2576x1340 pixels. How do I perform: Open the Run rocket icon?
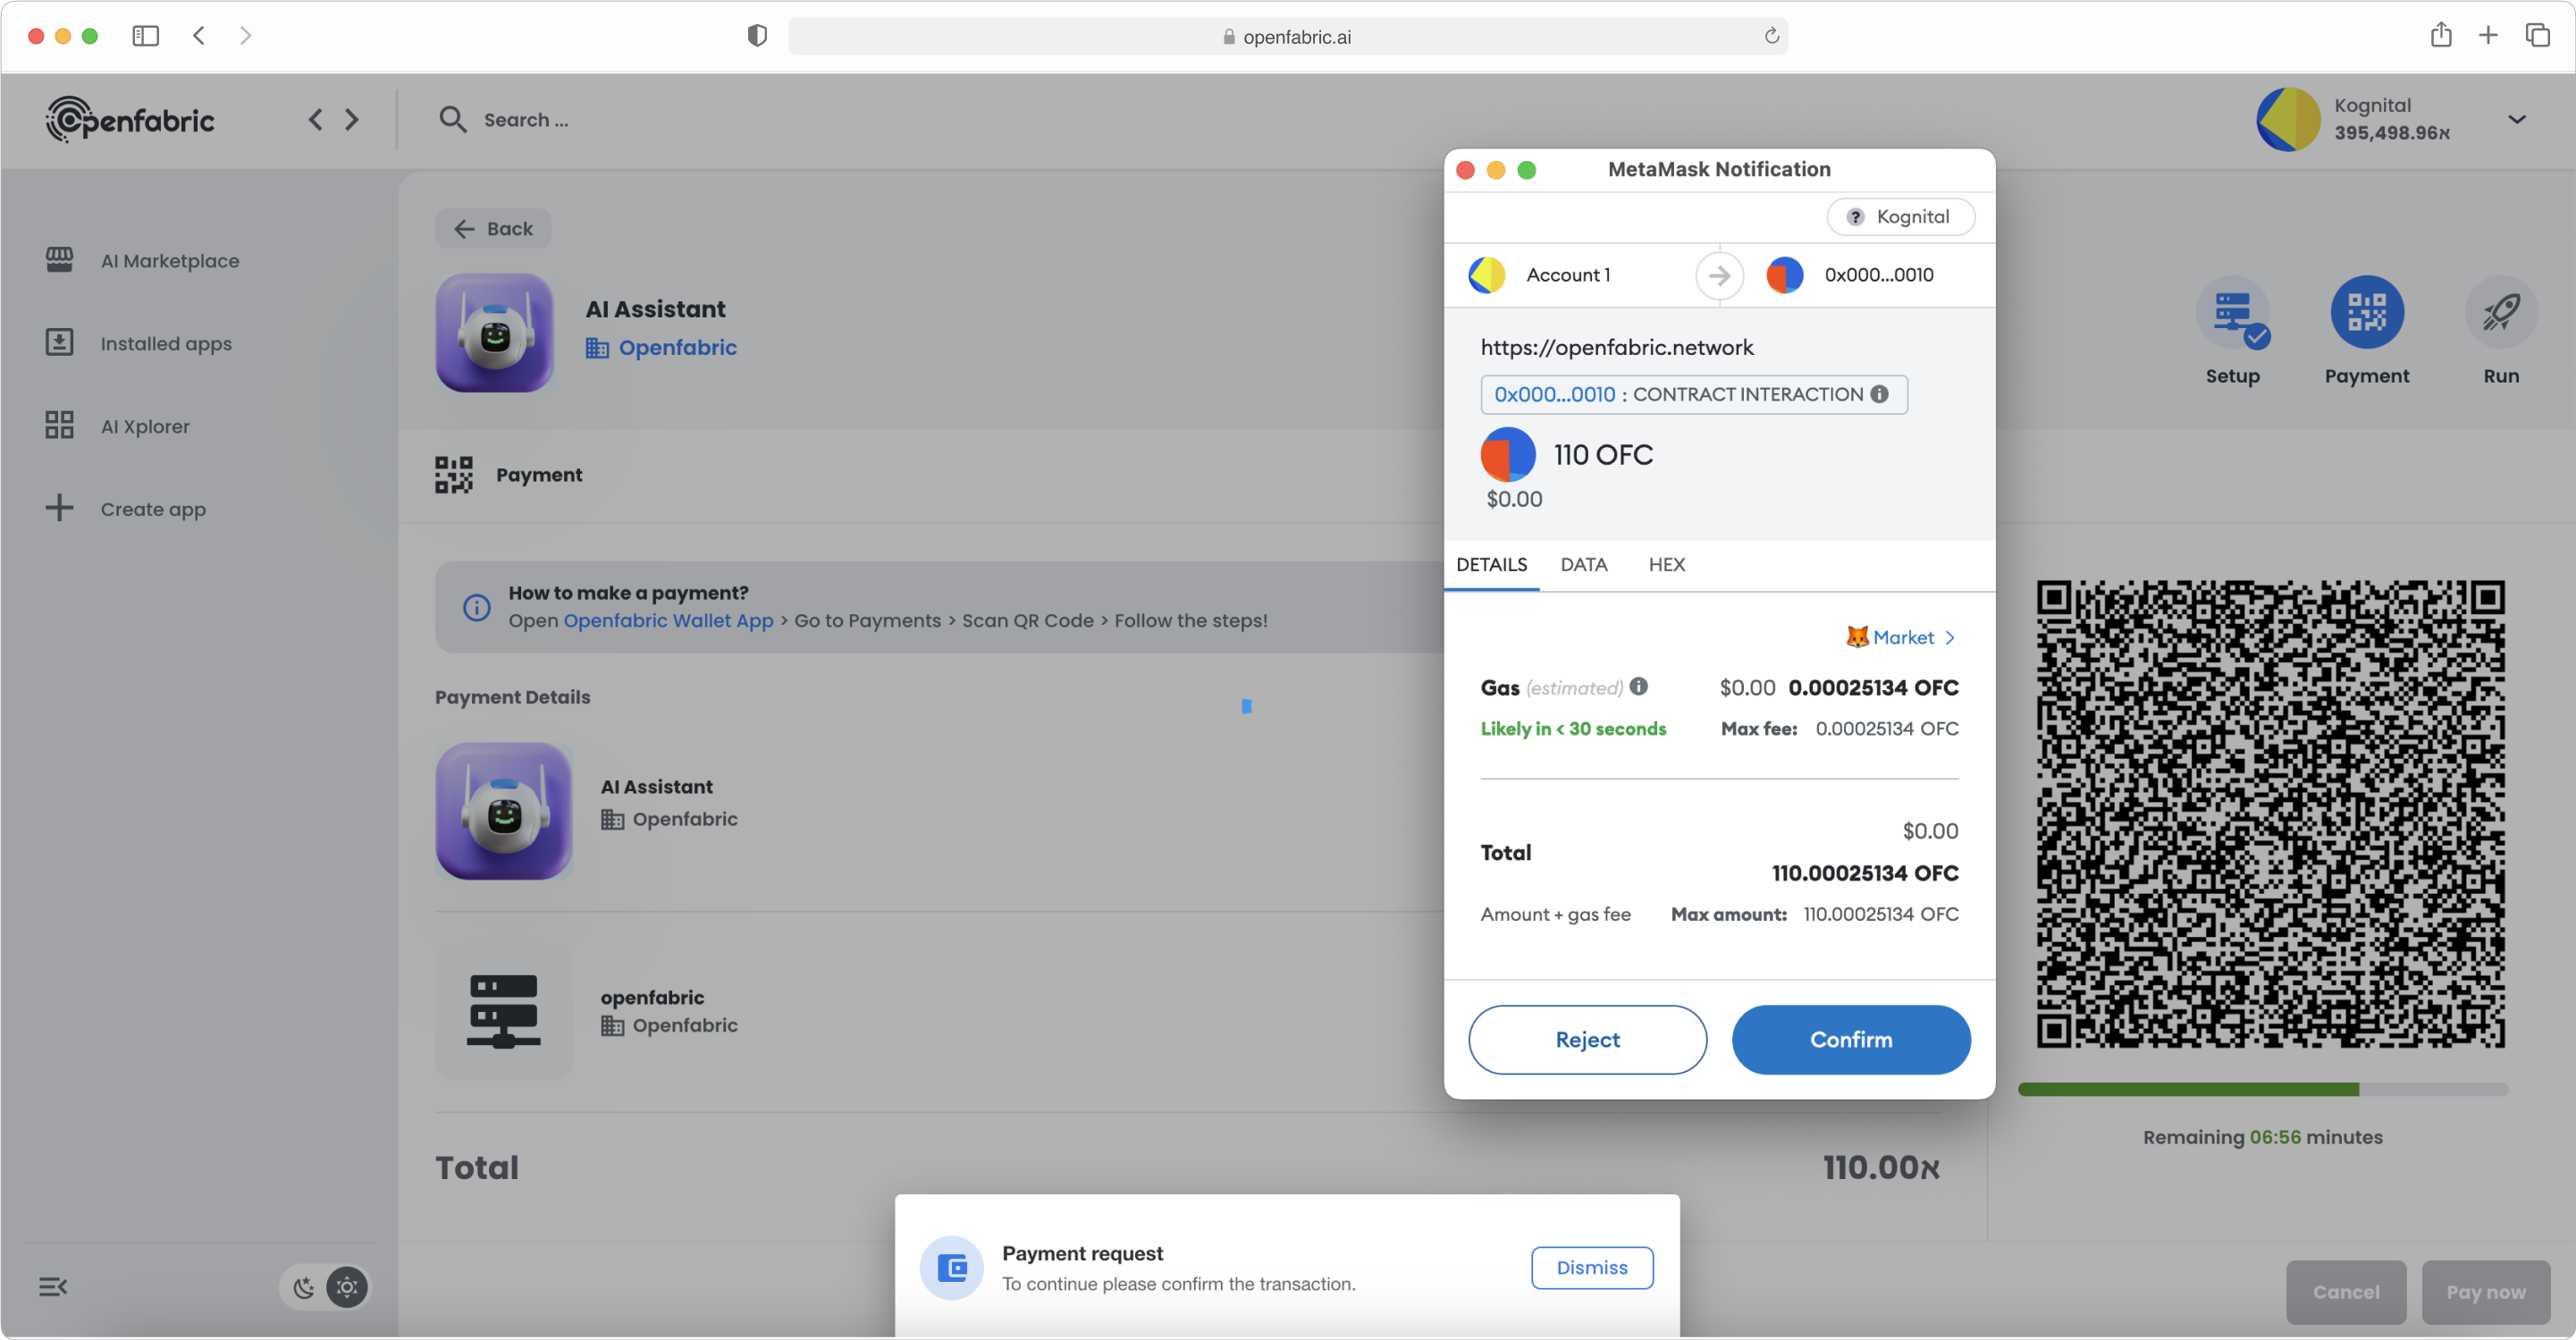tap(2501, 312)
